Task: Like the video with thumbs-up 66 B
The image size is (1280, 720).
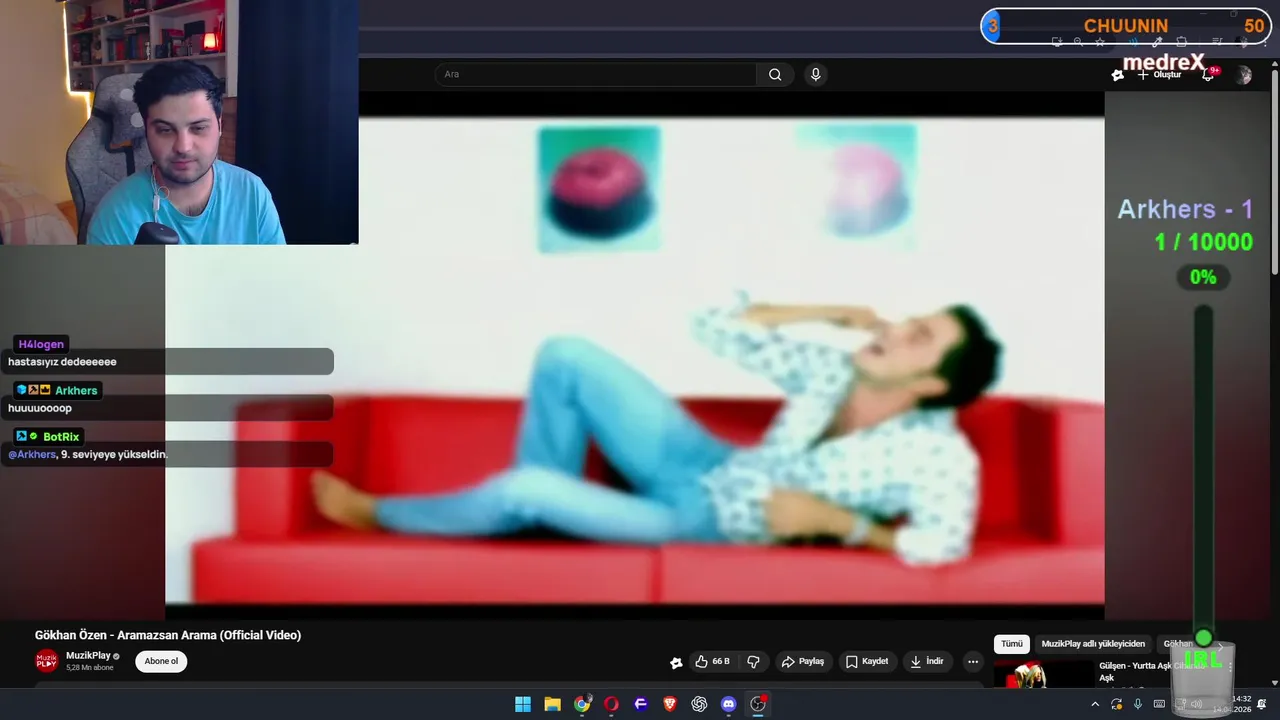Action: [x=712, y=661]
